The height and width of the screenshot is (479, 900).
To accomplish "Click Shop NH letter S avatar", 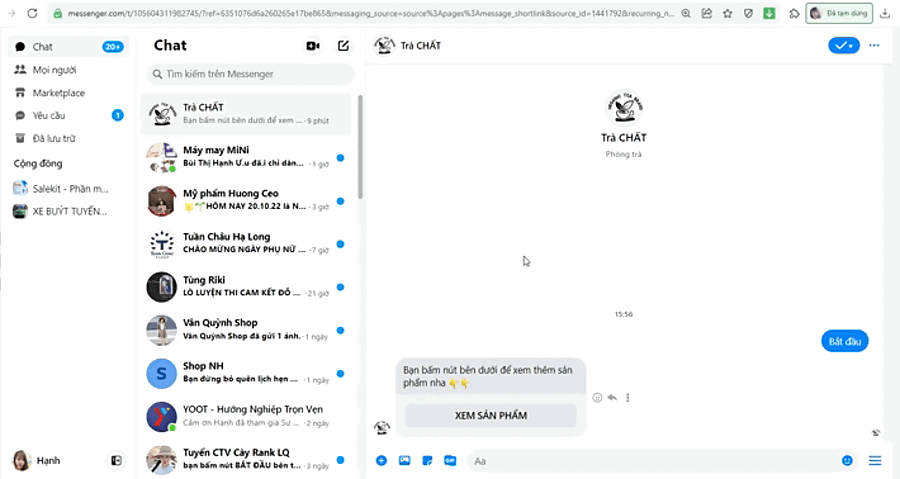I will [161, 373].
